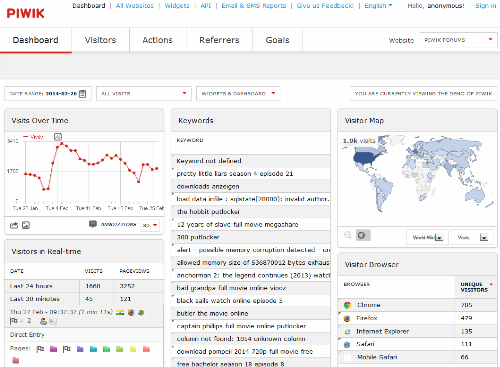Image resolution: width=500 pixels, height=367 pixels.
Task: Click 'Last 24 hours' row label
Action: 31,286
